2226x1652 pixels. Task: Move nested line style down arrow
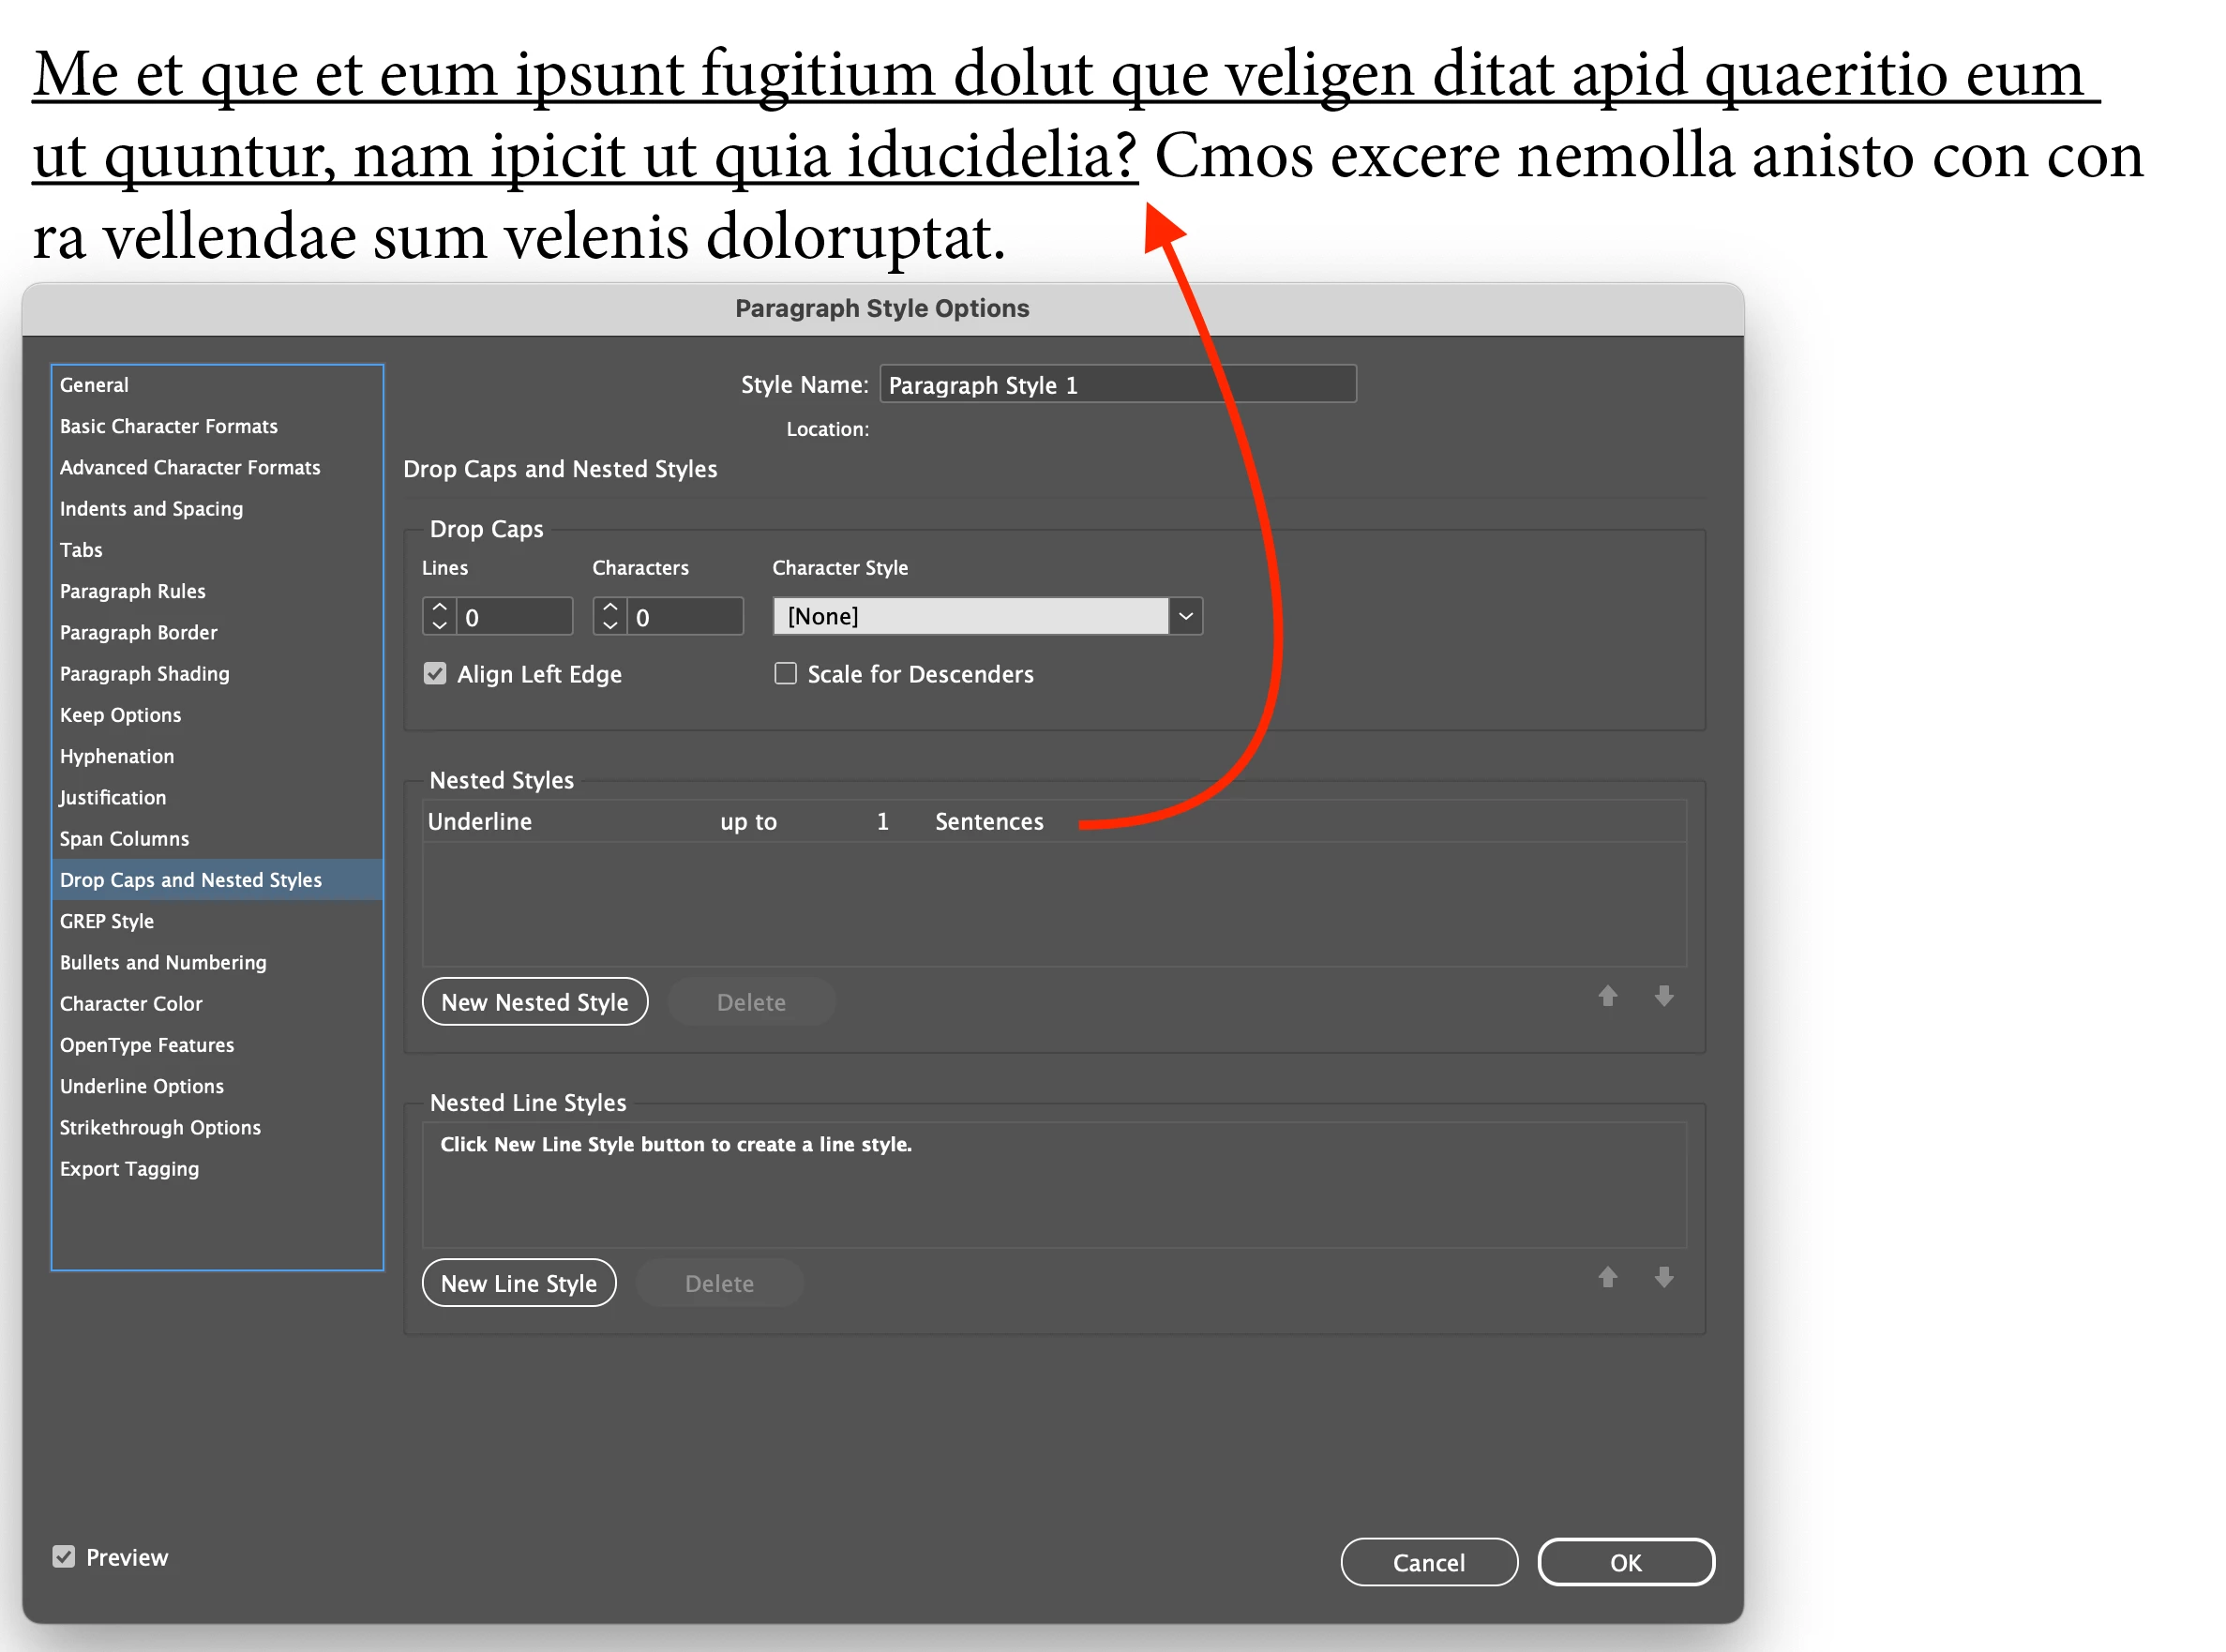coord(1663,1277)
